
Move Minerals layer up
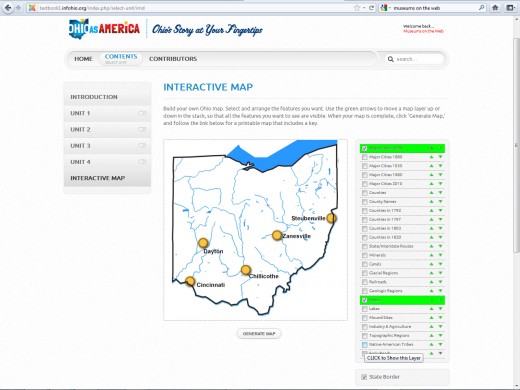pos(431,255)
